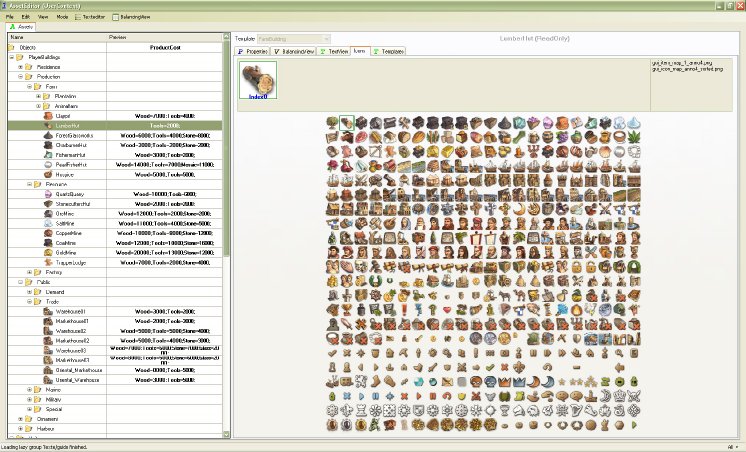Select the Oriental_Markethouse tree row
The height and width of the screenshot is (452, 746).
pos(115,370)
